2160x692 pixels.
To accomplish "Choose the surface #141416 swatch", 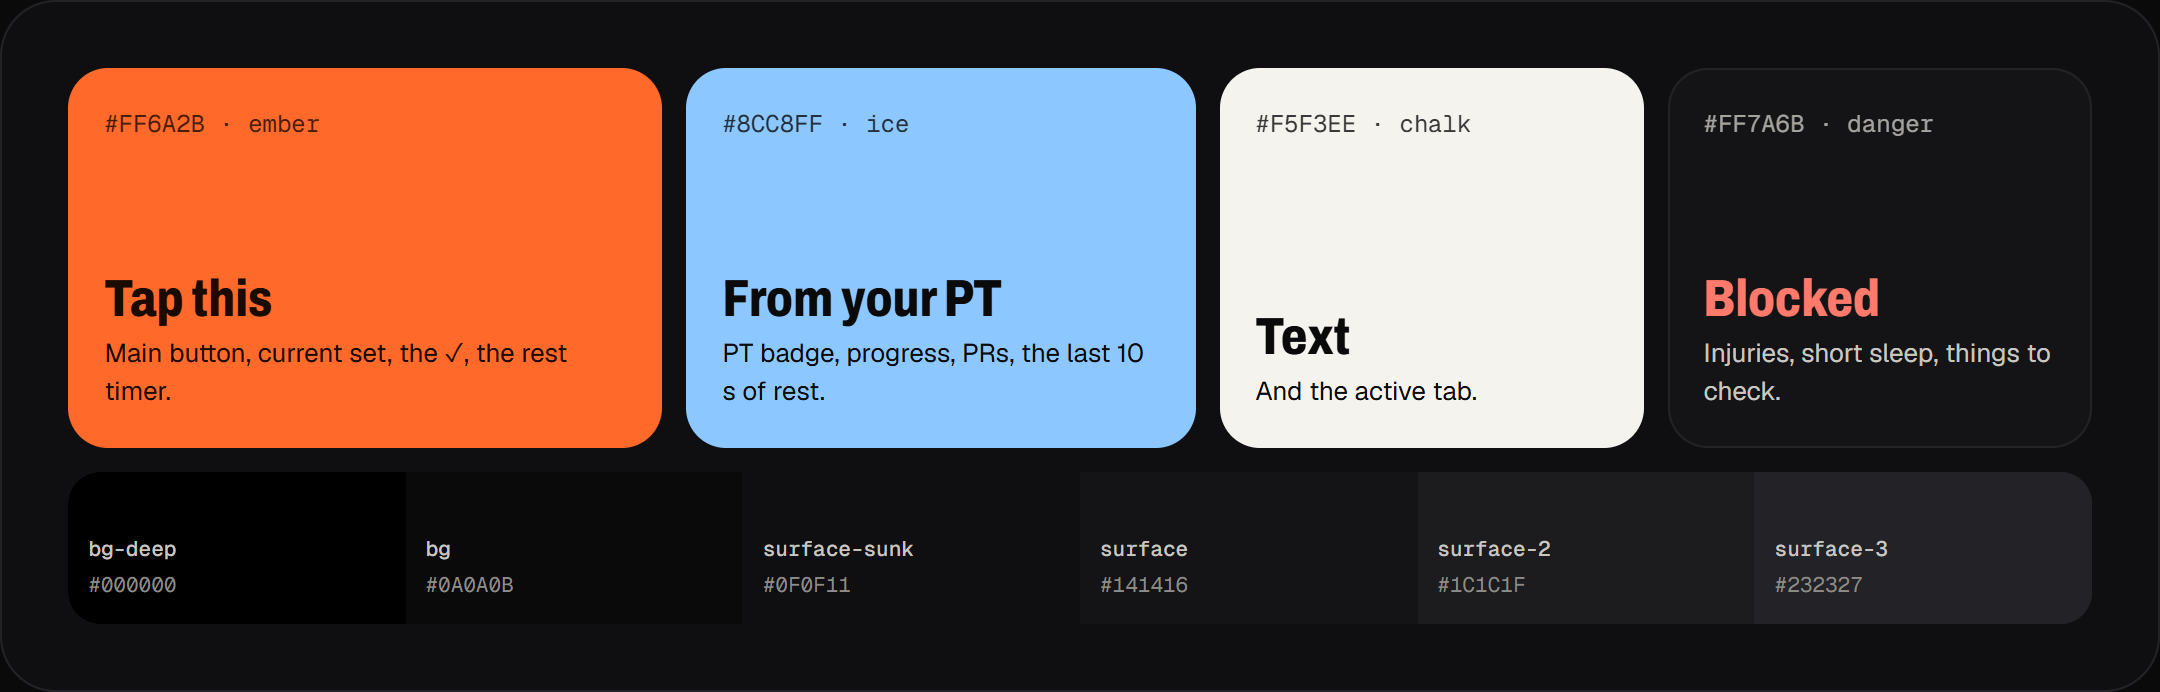I will [x=1249, y=548].
